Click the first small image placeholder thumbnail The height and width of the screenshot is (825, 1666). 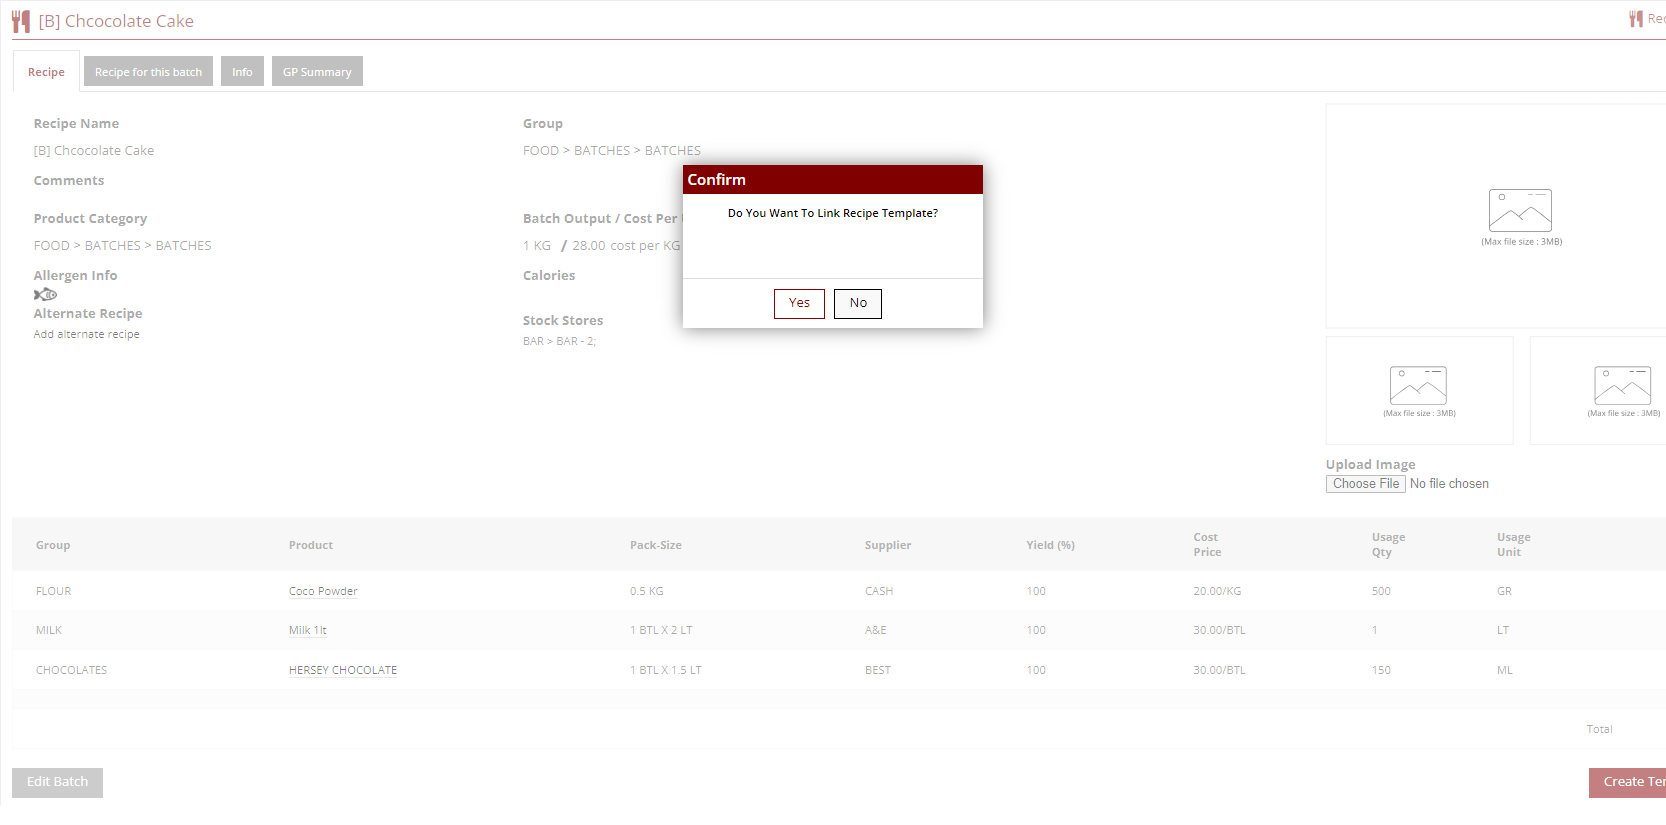1418,386
